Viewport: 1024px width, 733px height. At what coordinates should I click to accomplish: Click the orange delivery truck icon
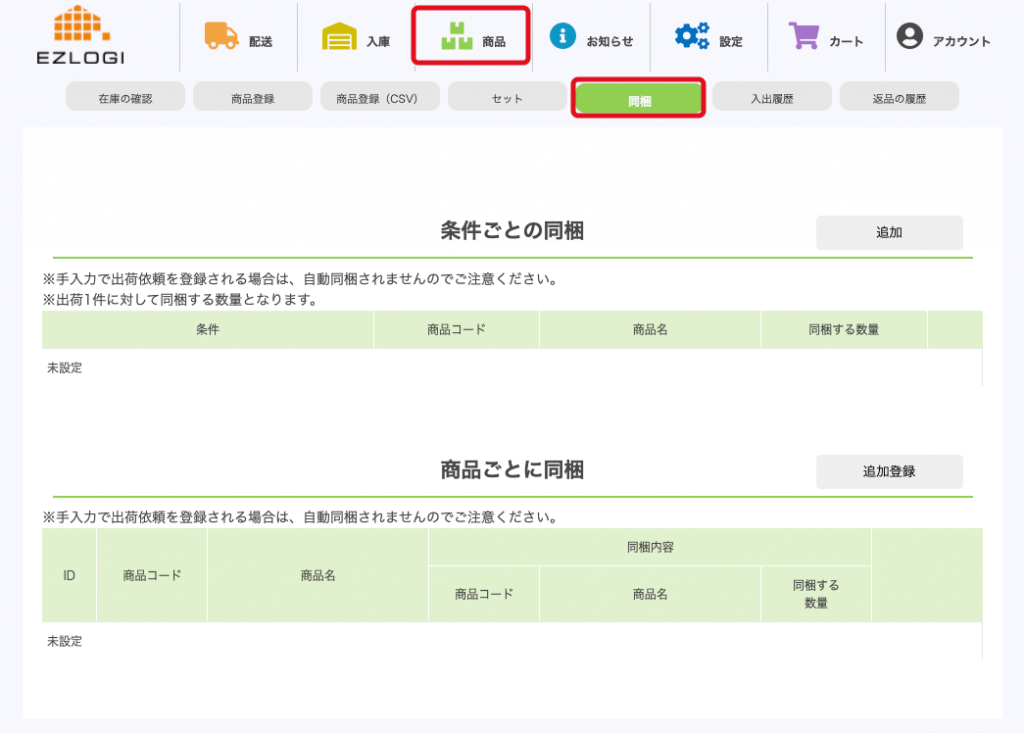point(221,36)
